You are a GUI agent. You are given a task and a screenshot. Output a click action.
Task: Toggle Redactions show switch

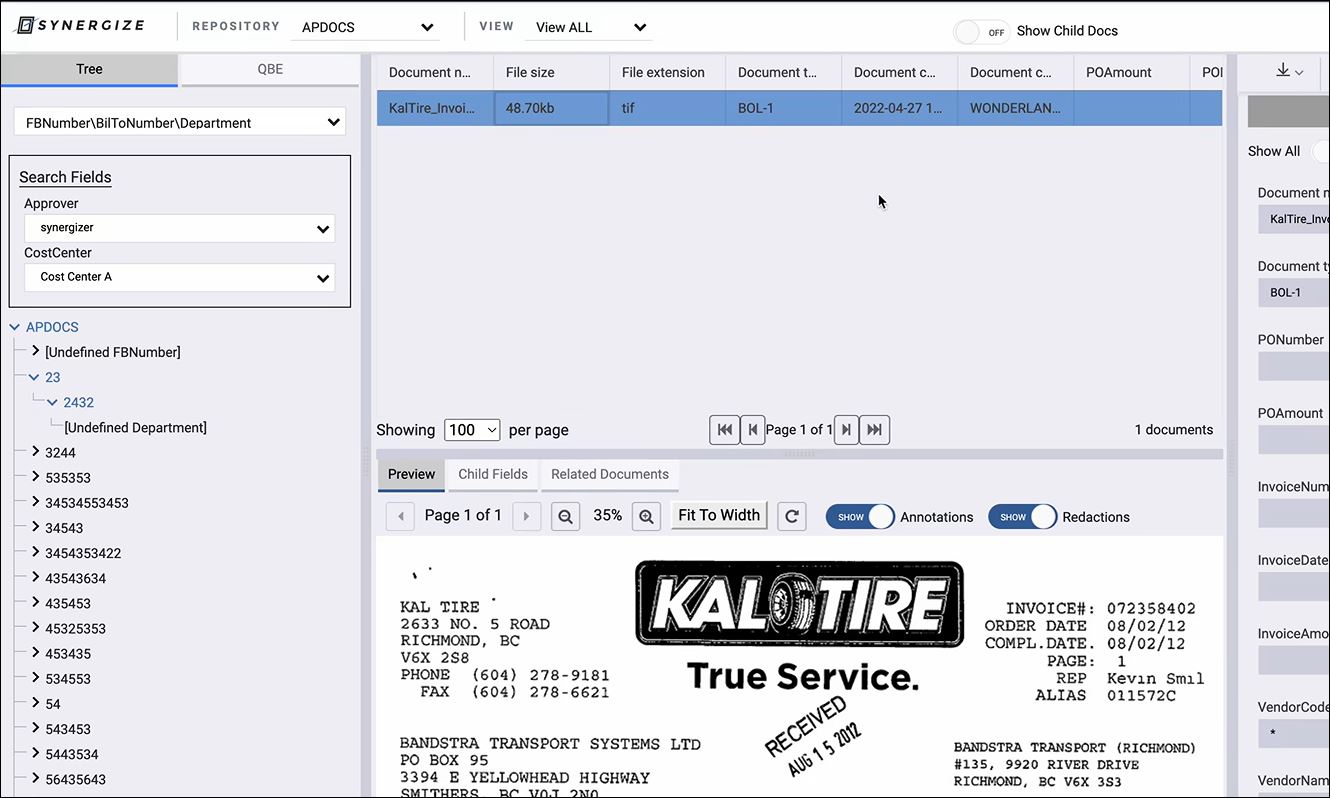(x=1022, y=517)
